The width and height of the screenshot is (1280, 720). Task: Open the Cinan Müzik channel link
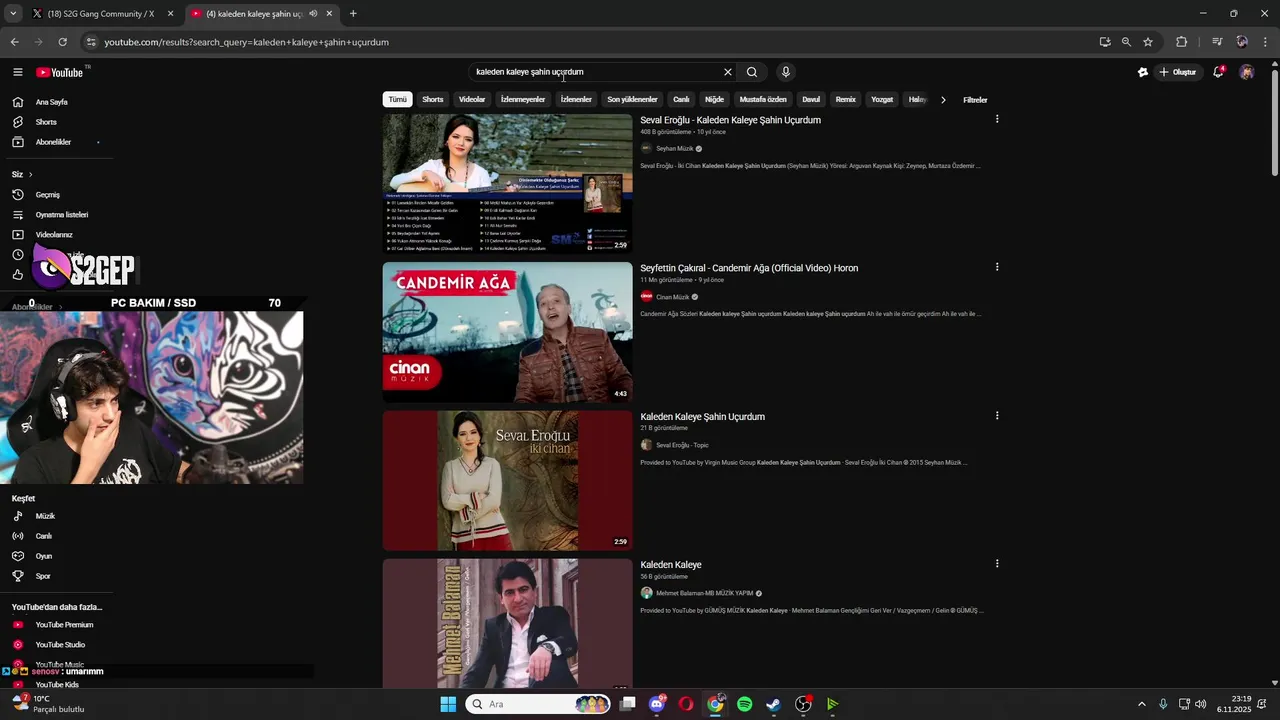point(672,297)
